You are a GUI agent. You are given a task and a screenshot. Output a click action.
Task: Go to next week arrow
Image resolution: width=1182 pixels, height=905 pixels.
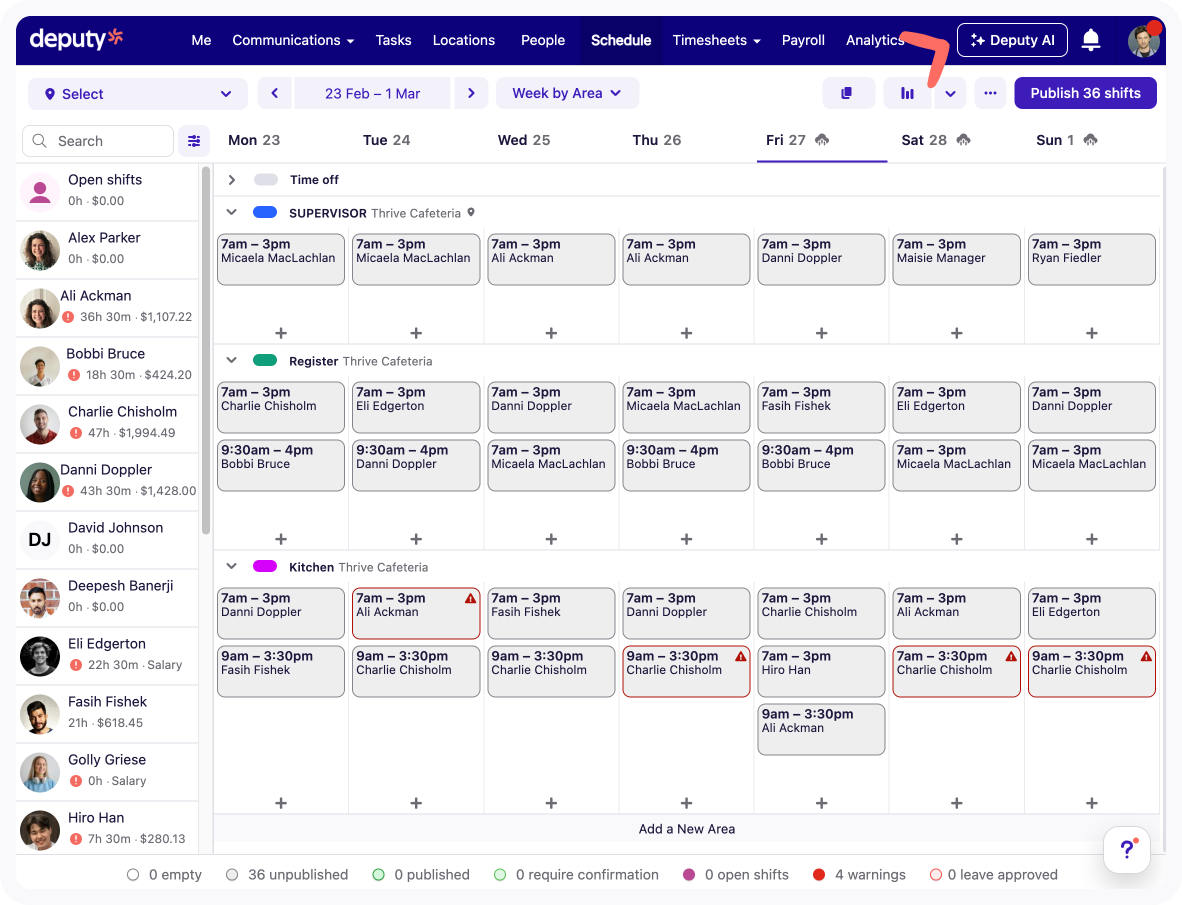tap(471, 93)
